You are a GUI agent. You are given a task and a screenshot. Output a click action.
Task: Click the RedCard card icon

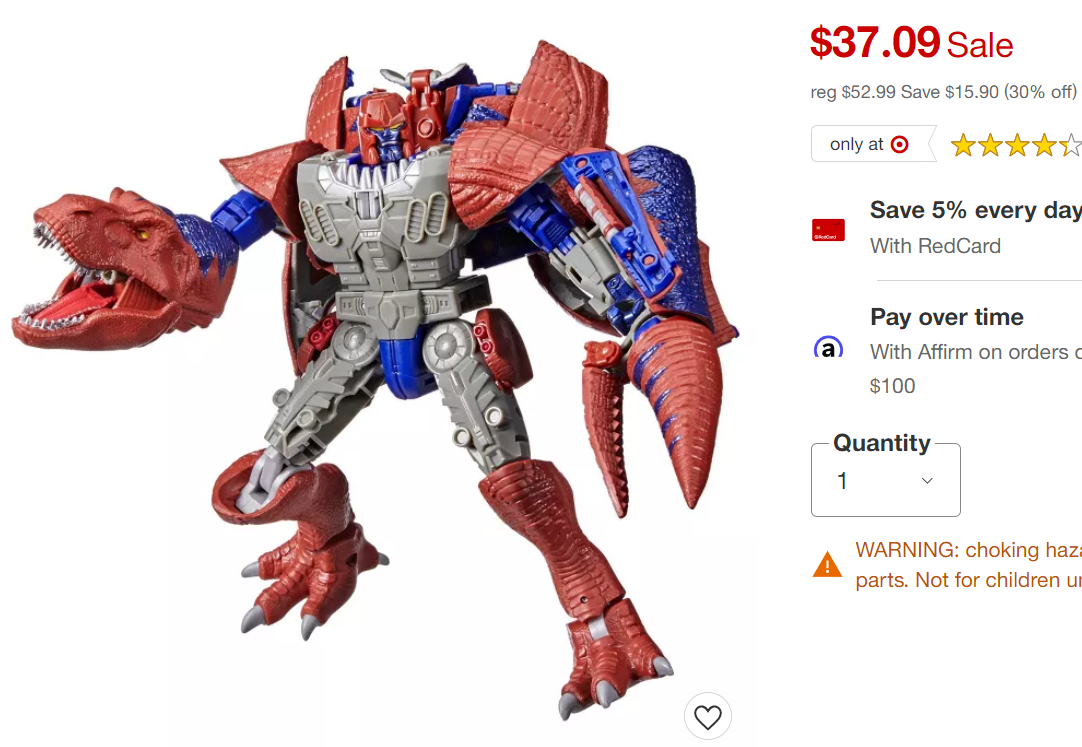828,230
